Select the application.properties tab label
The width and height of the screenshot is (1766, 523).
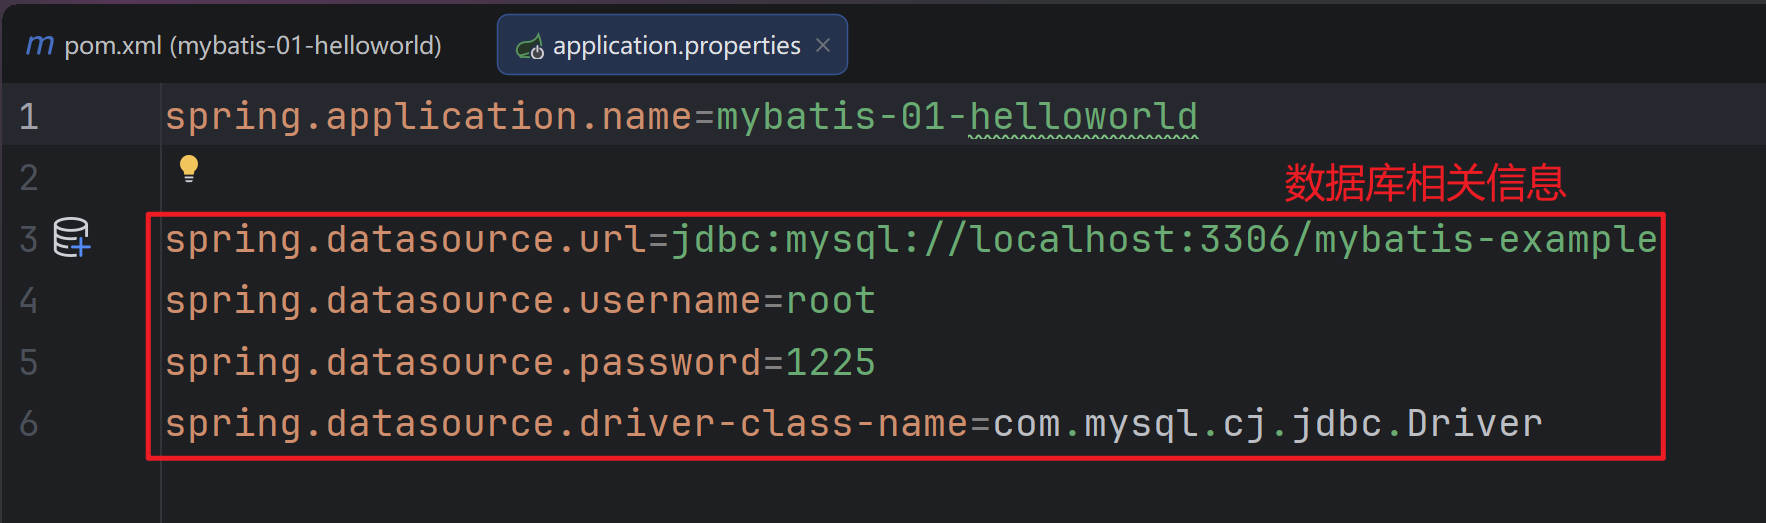[x=676, y=45]
